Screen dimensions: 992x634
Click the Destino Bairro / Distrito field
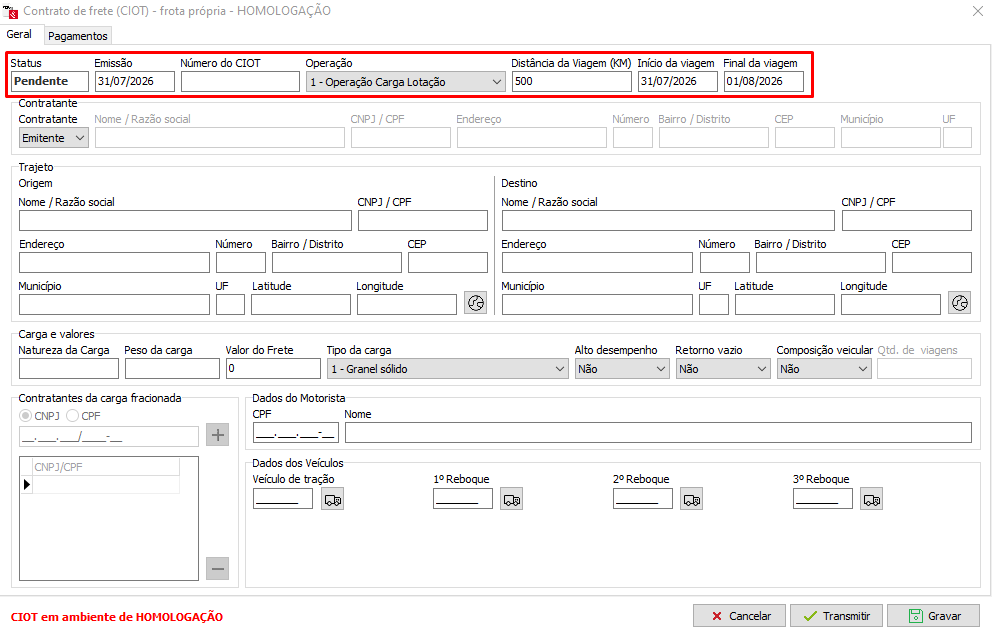coord(821,263)
